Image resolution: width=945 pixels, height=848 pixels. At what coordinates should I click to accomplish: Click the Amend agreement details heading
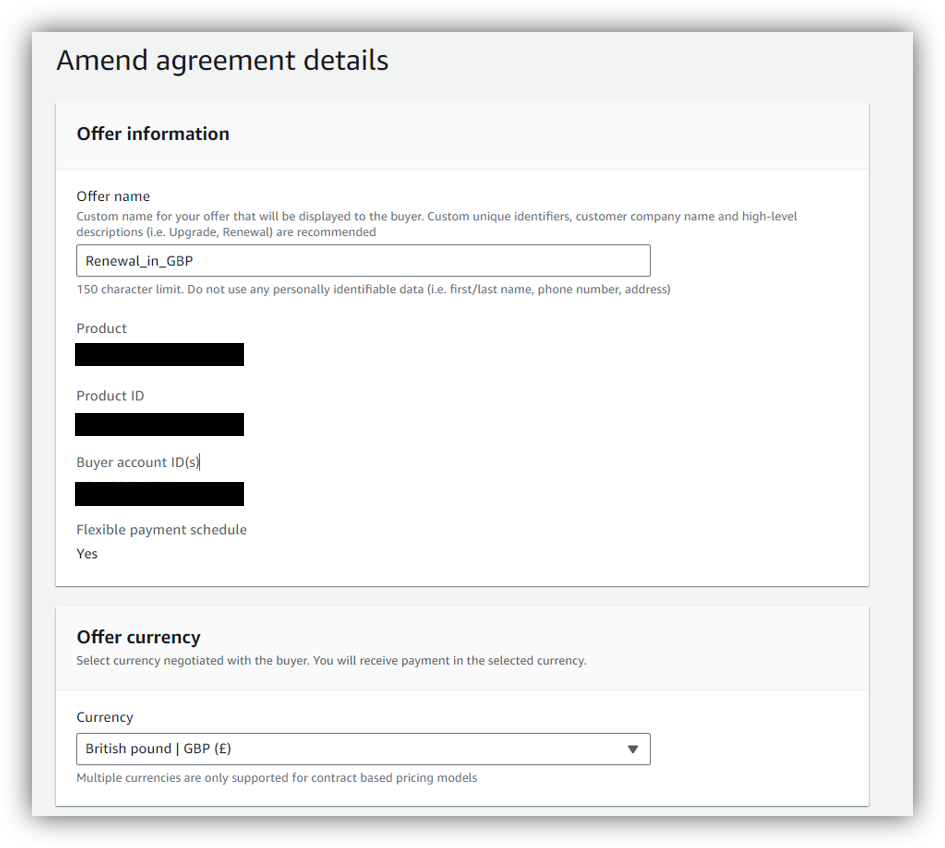point(222,60)
